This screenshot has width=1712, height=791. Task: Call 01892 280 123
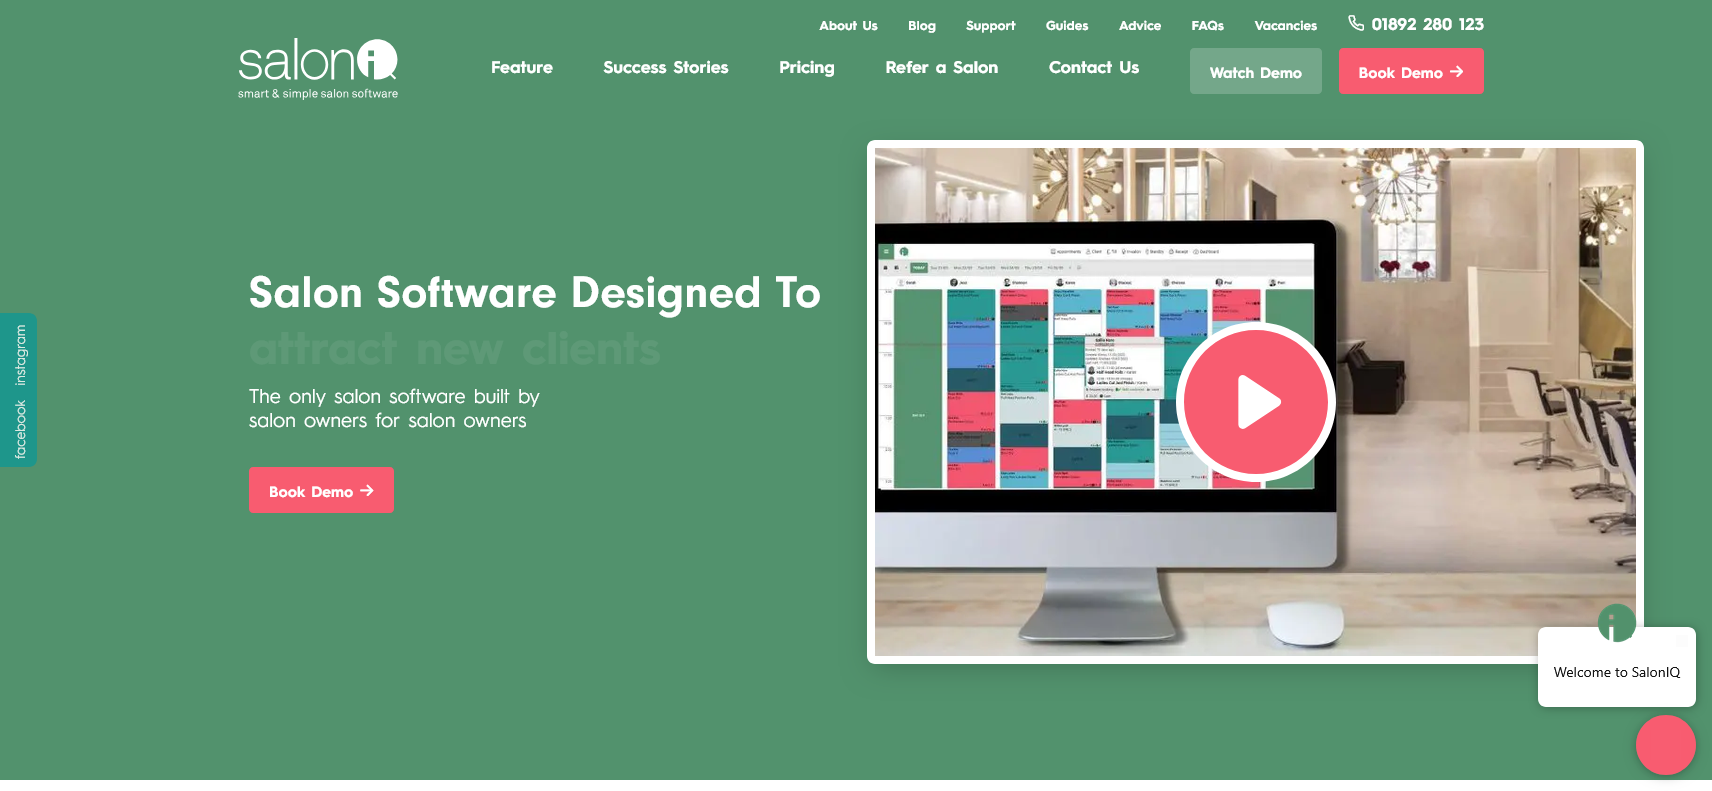1428,24
